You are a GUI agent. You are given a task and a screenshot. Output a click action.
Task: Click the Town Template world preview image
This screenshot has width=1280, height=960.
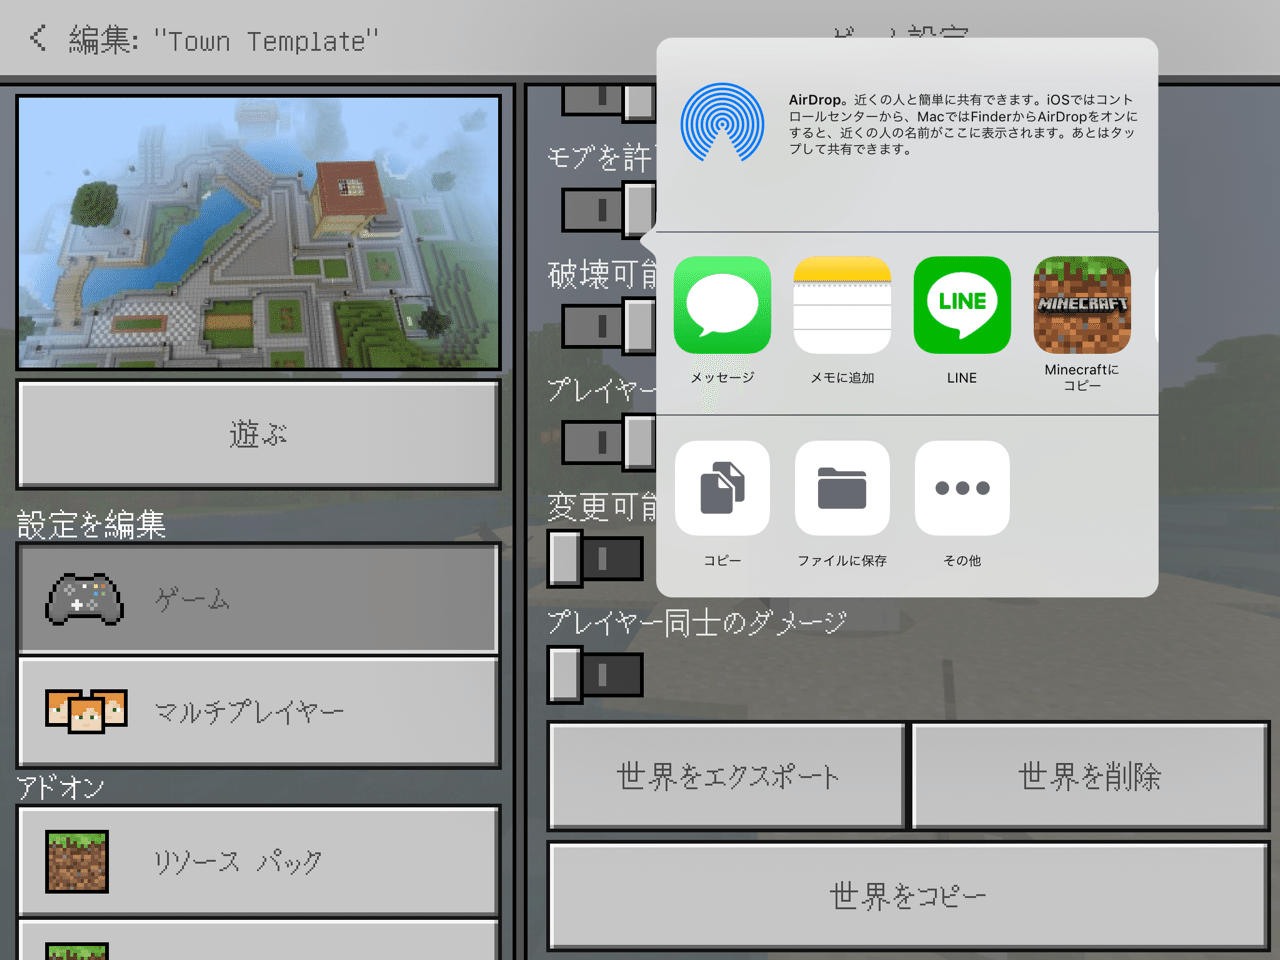click(258, 233)
